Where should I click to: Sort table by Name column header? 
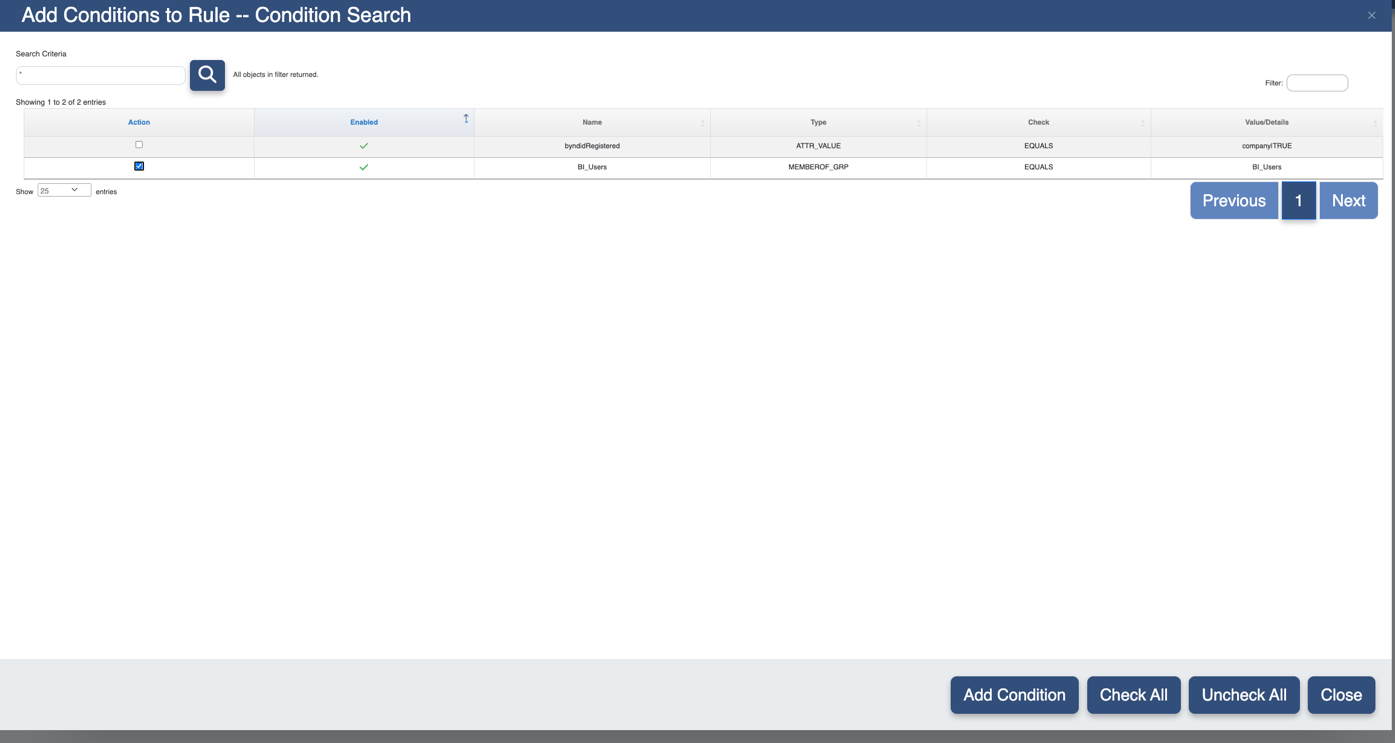(x=592, y=122)
